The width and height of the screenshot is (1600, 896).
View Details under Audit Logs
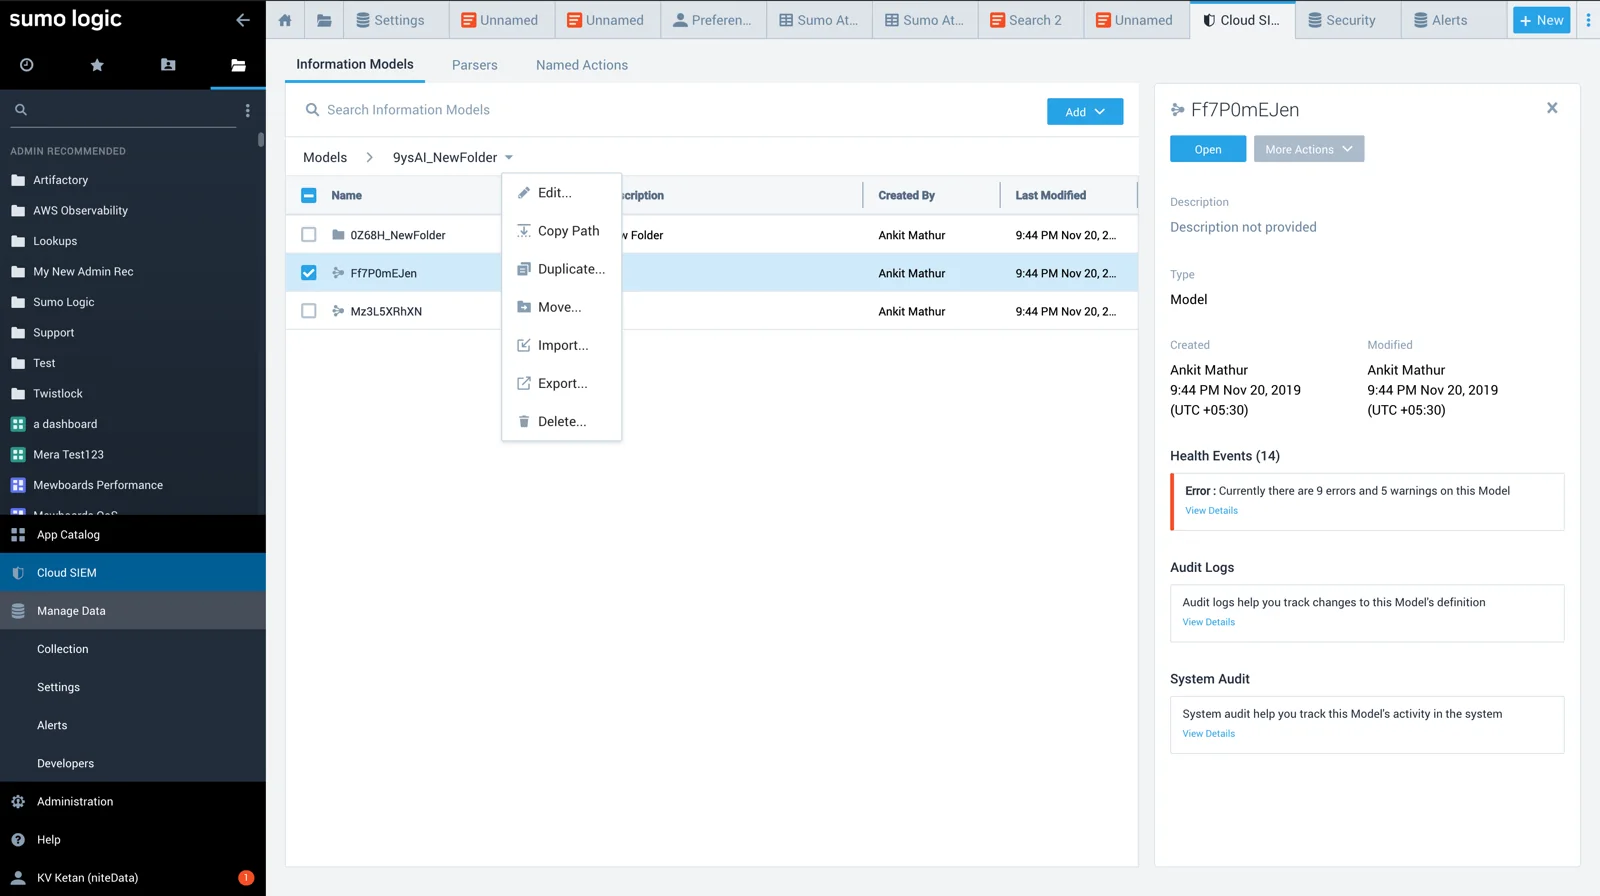(1208, 622)
